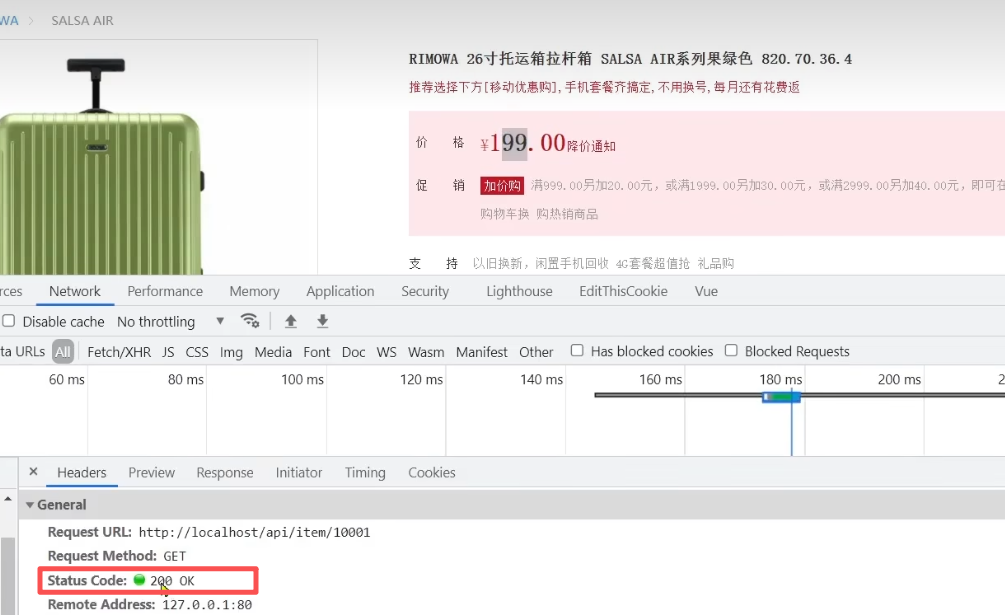Close the request details pane X
Screen dimensions: 1005x615
[33, 472]
